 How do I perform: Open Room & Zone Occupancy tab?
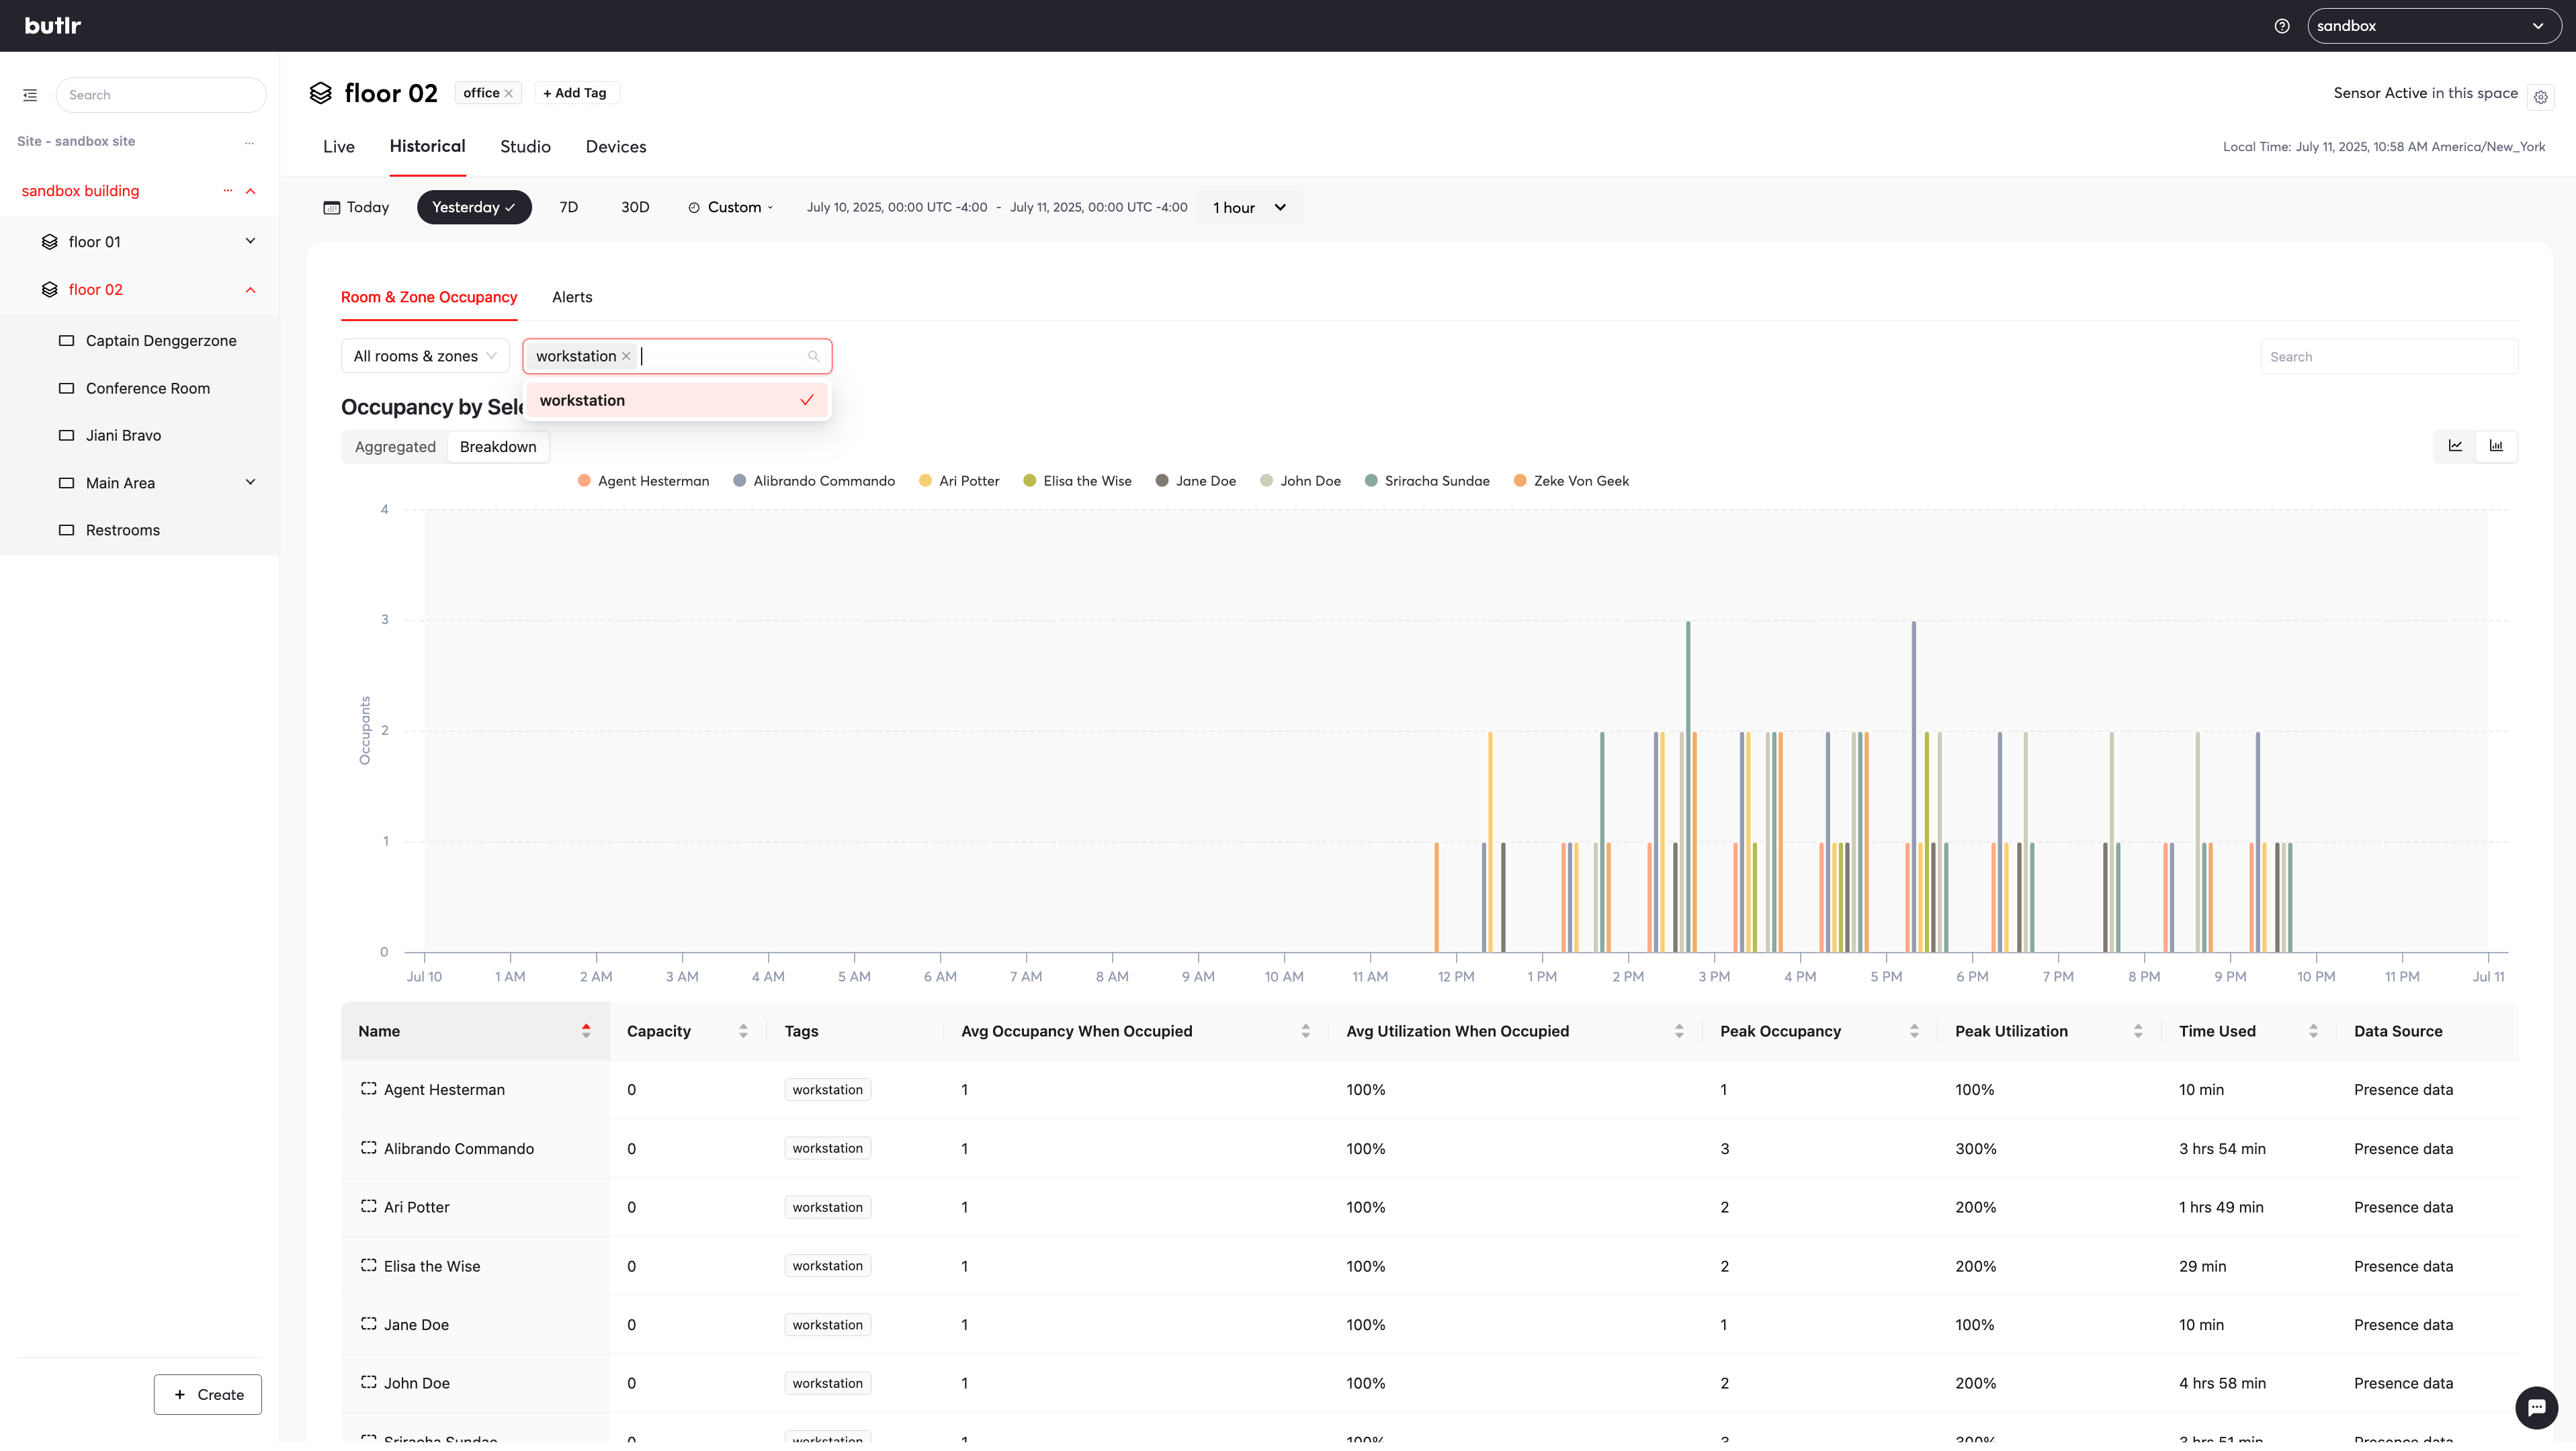pyautogui.click(x=429, y=297)
